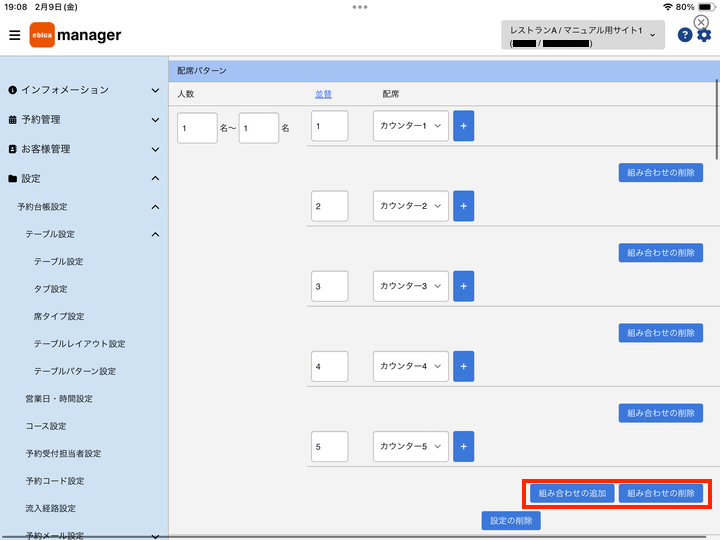Click the ebica manager logo

tap(75, 35)
